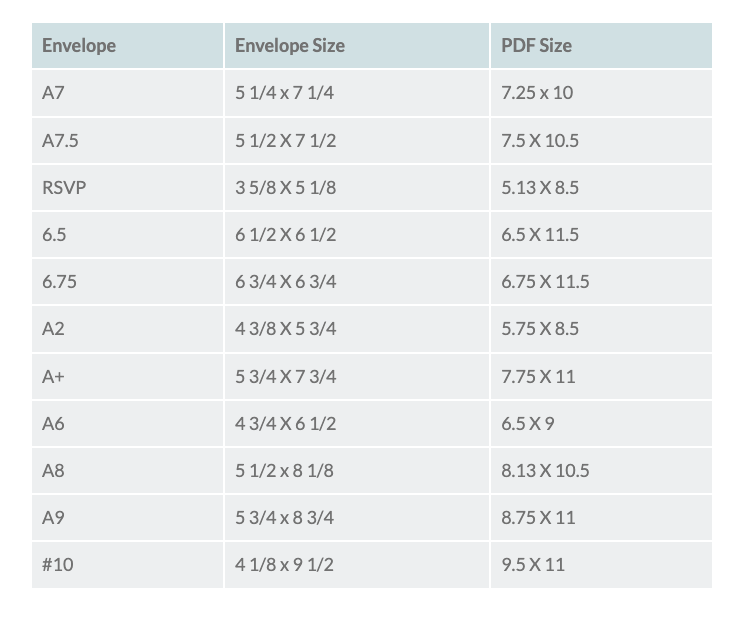The width and height of the screenshot is (742, 621).
Task: Select the 8.13 X 10.5 PDF size cell
Action: pyautogui.click(x=546, y=470)
